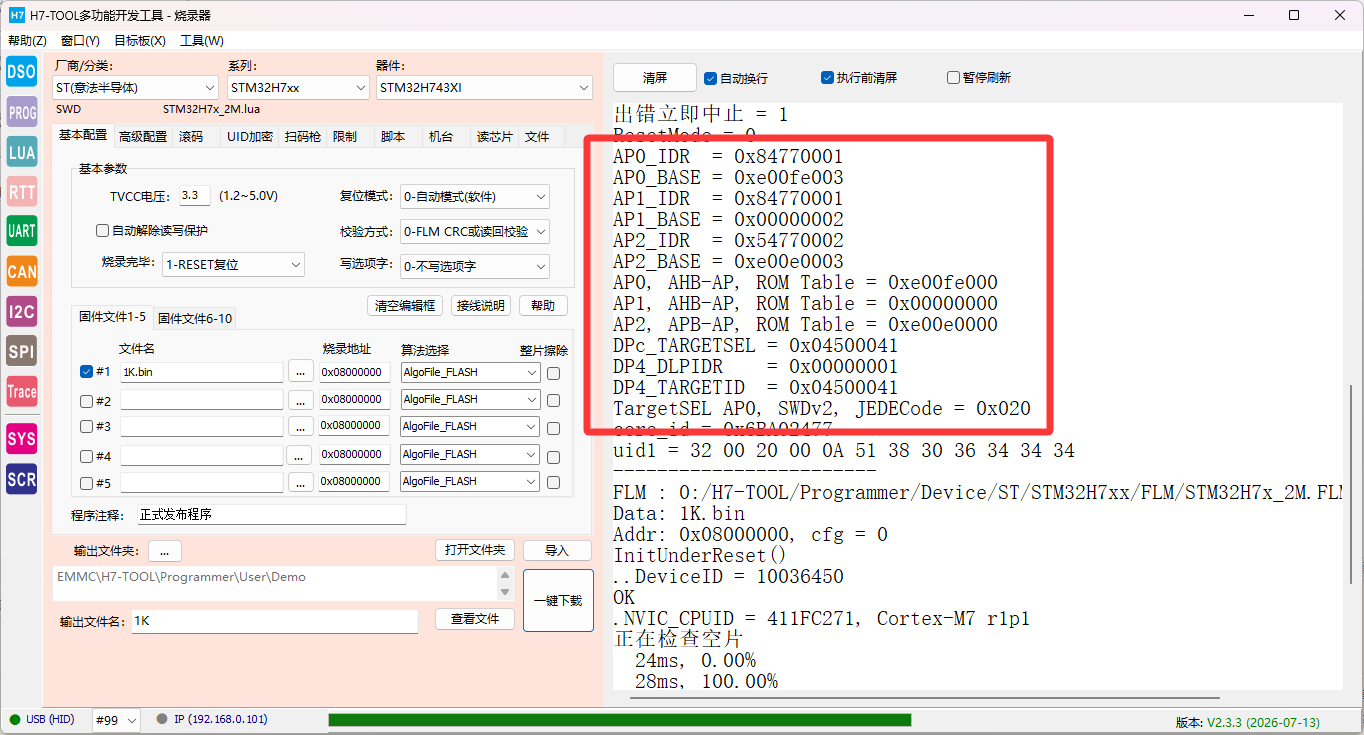Click the 一键下载 button

click(x=558, y=601)
